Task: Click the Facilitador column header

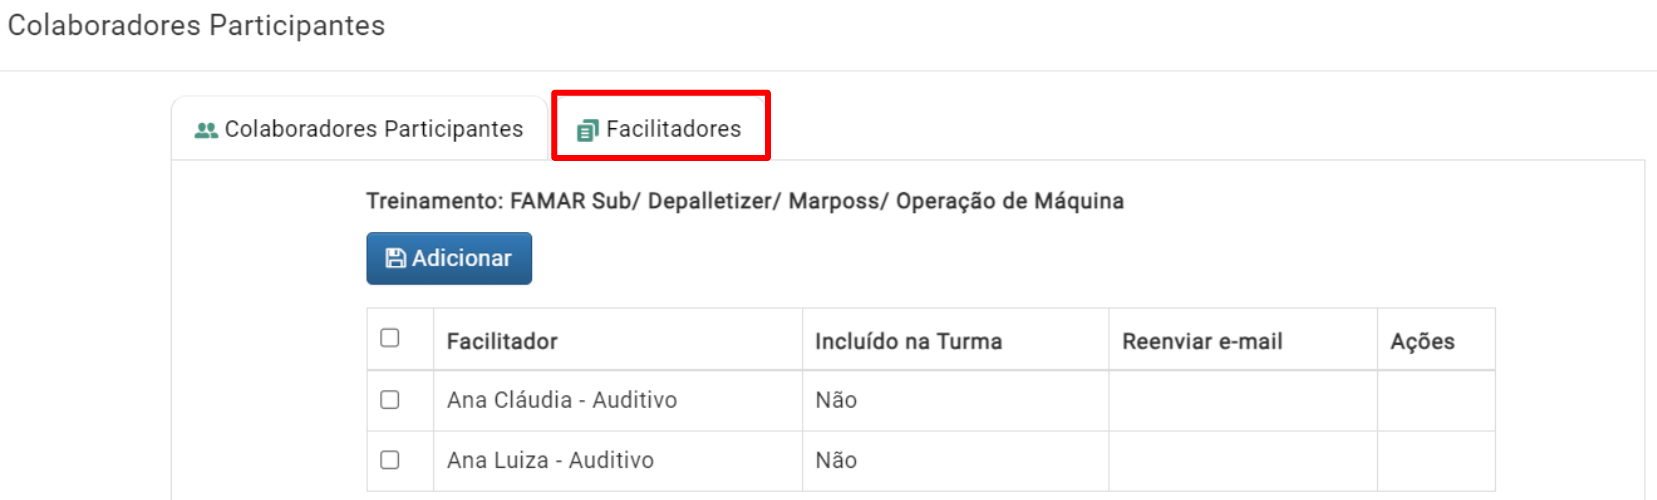Action: tap(502, 341)
